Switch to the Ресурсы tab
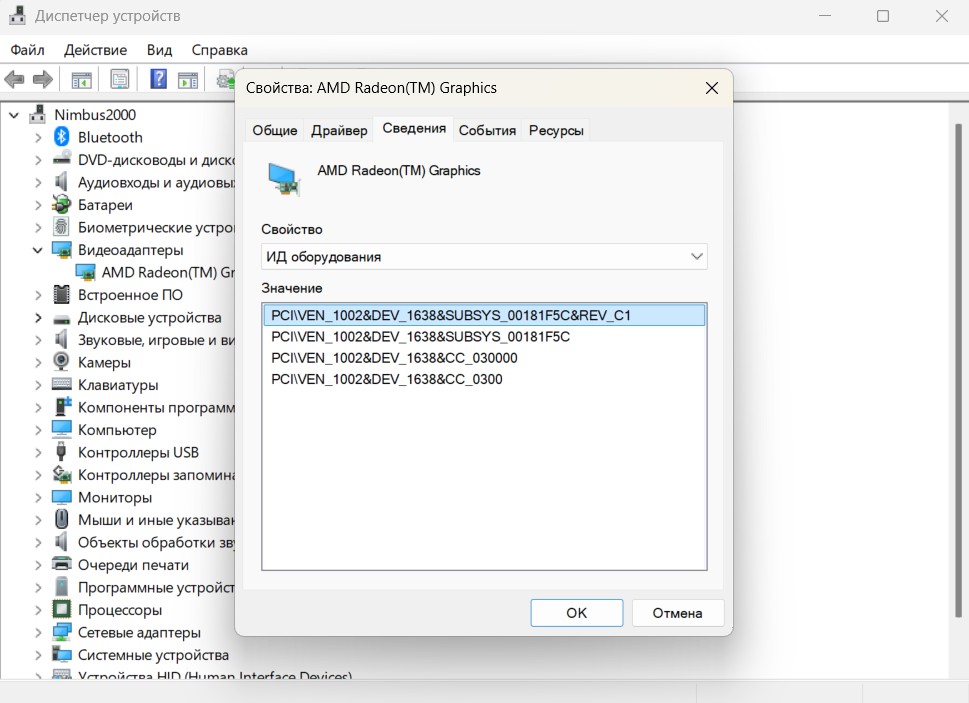969x703 pixels. tap(556, 130)
